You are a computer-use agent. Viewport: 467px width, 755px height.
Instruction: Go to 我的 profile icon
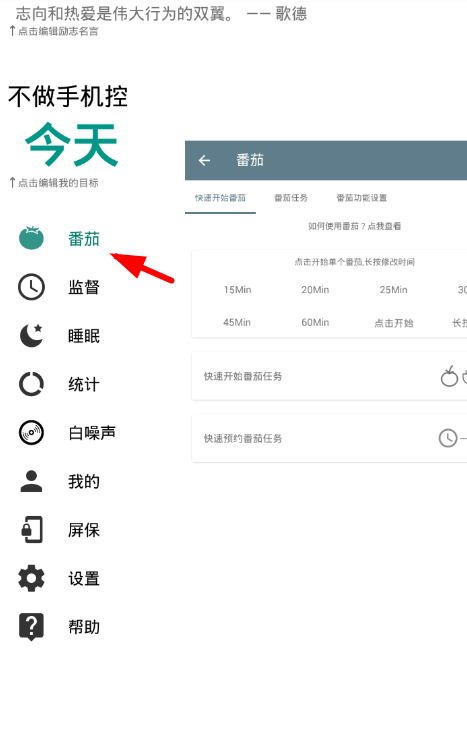point(31,481)
